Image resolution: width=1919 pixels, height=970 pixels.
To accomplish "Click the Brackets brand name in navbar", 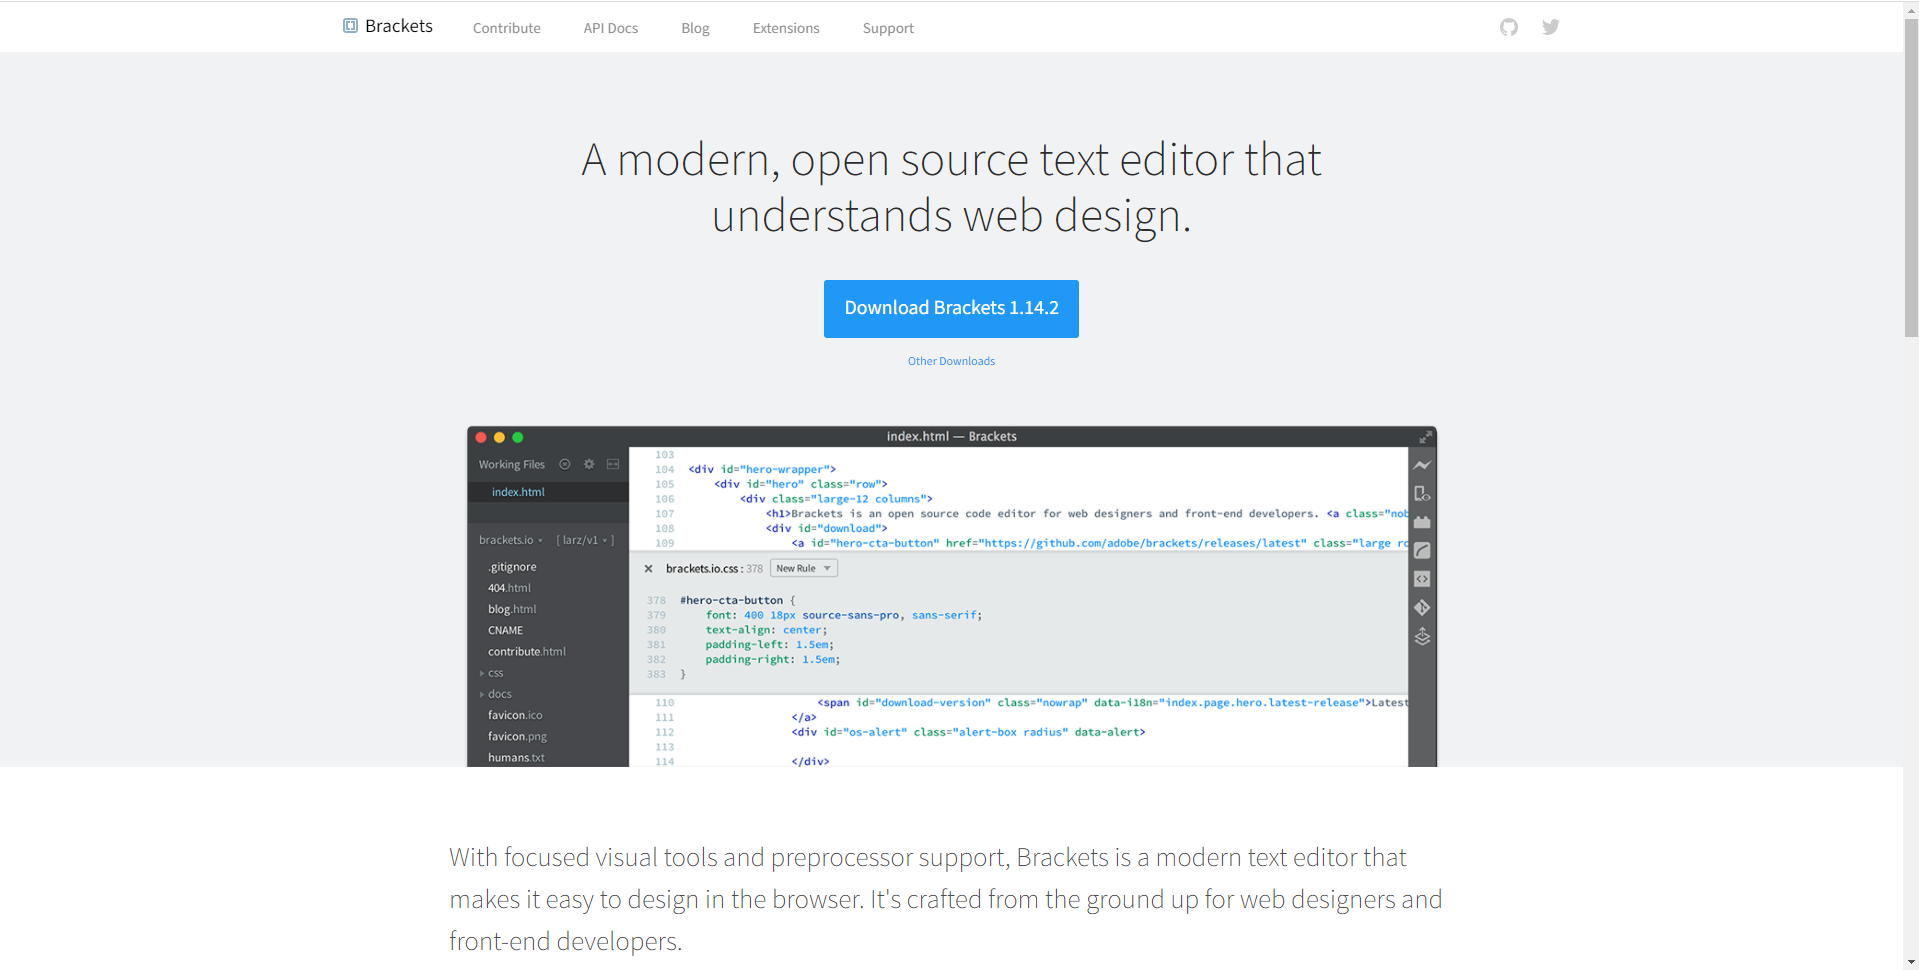I will click(399, 26).
